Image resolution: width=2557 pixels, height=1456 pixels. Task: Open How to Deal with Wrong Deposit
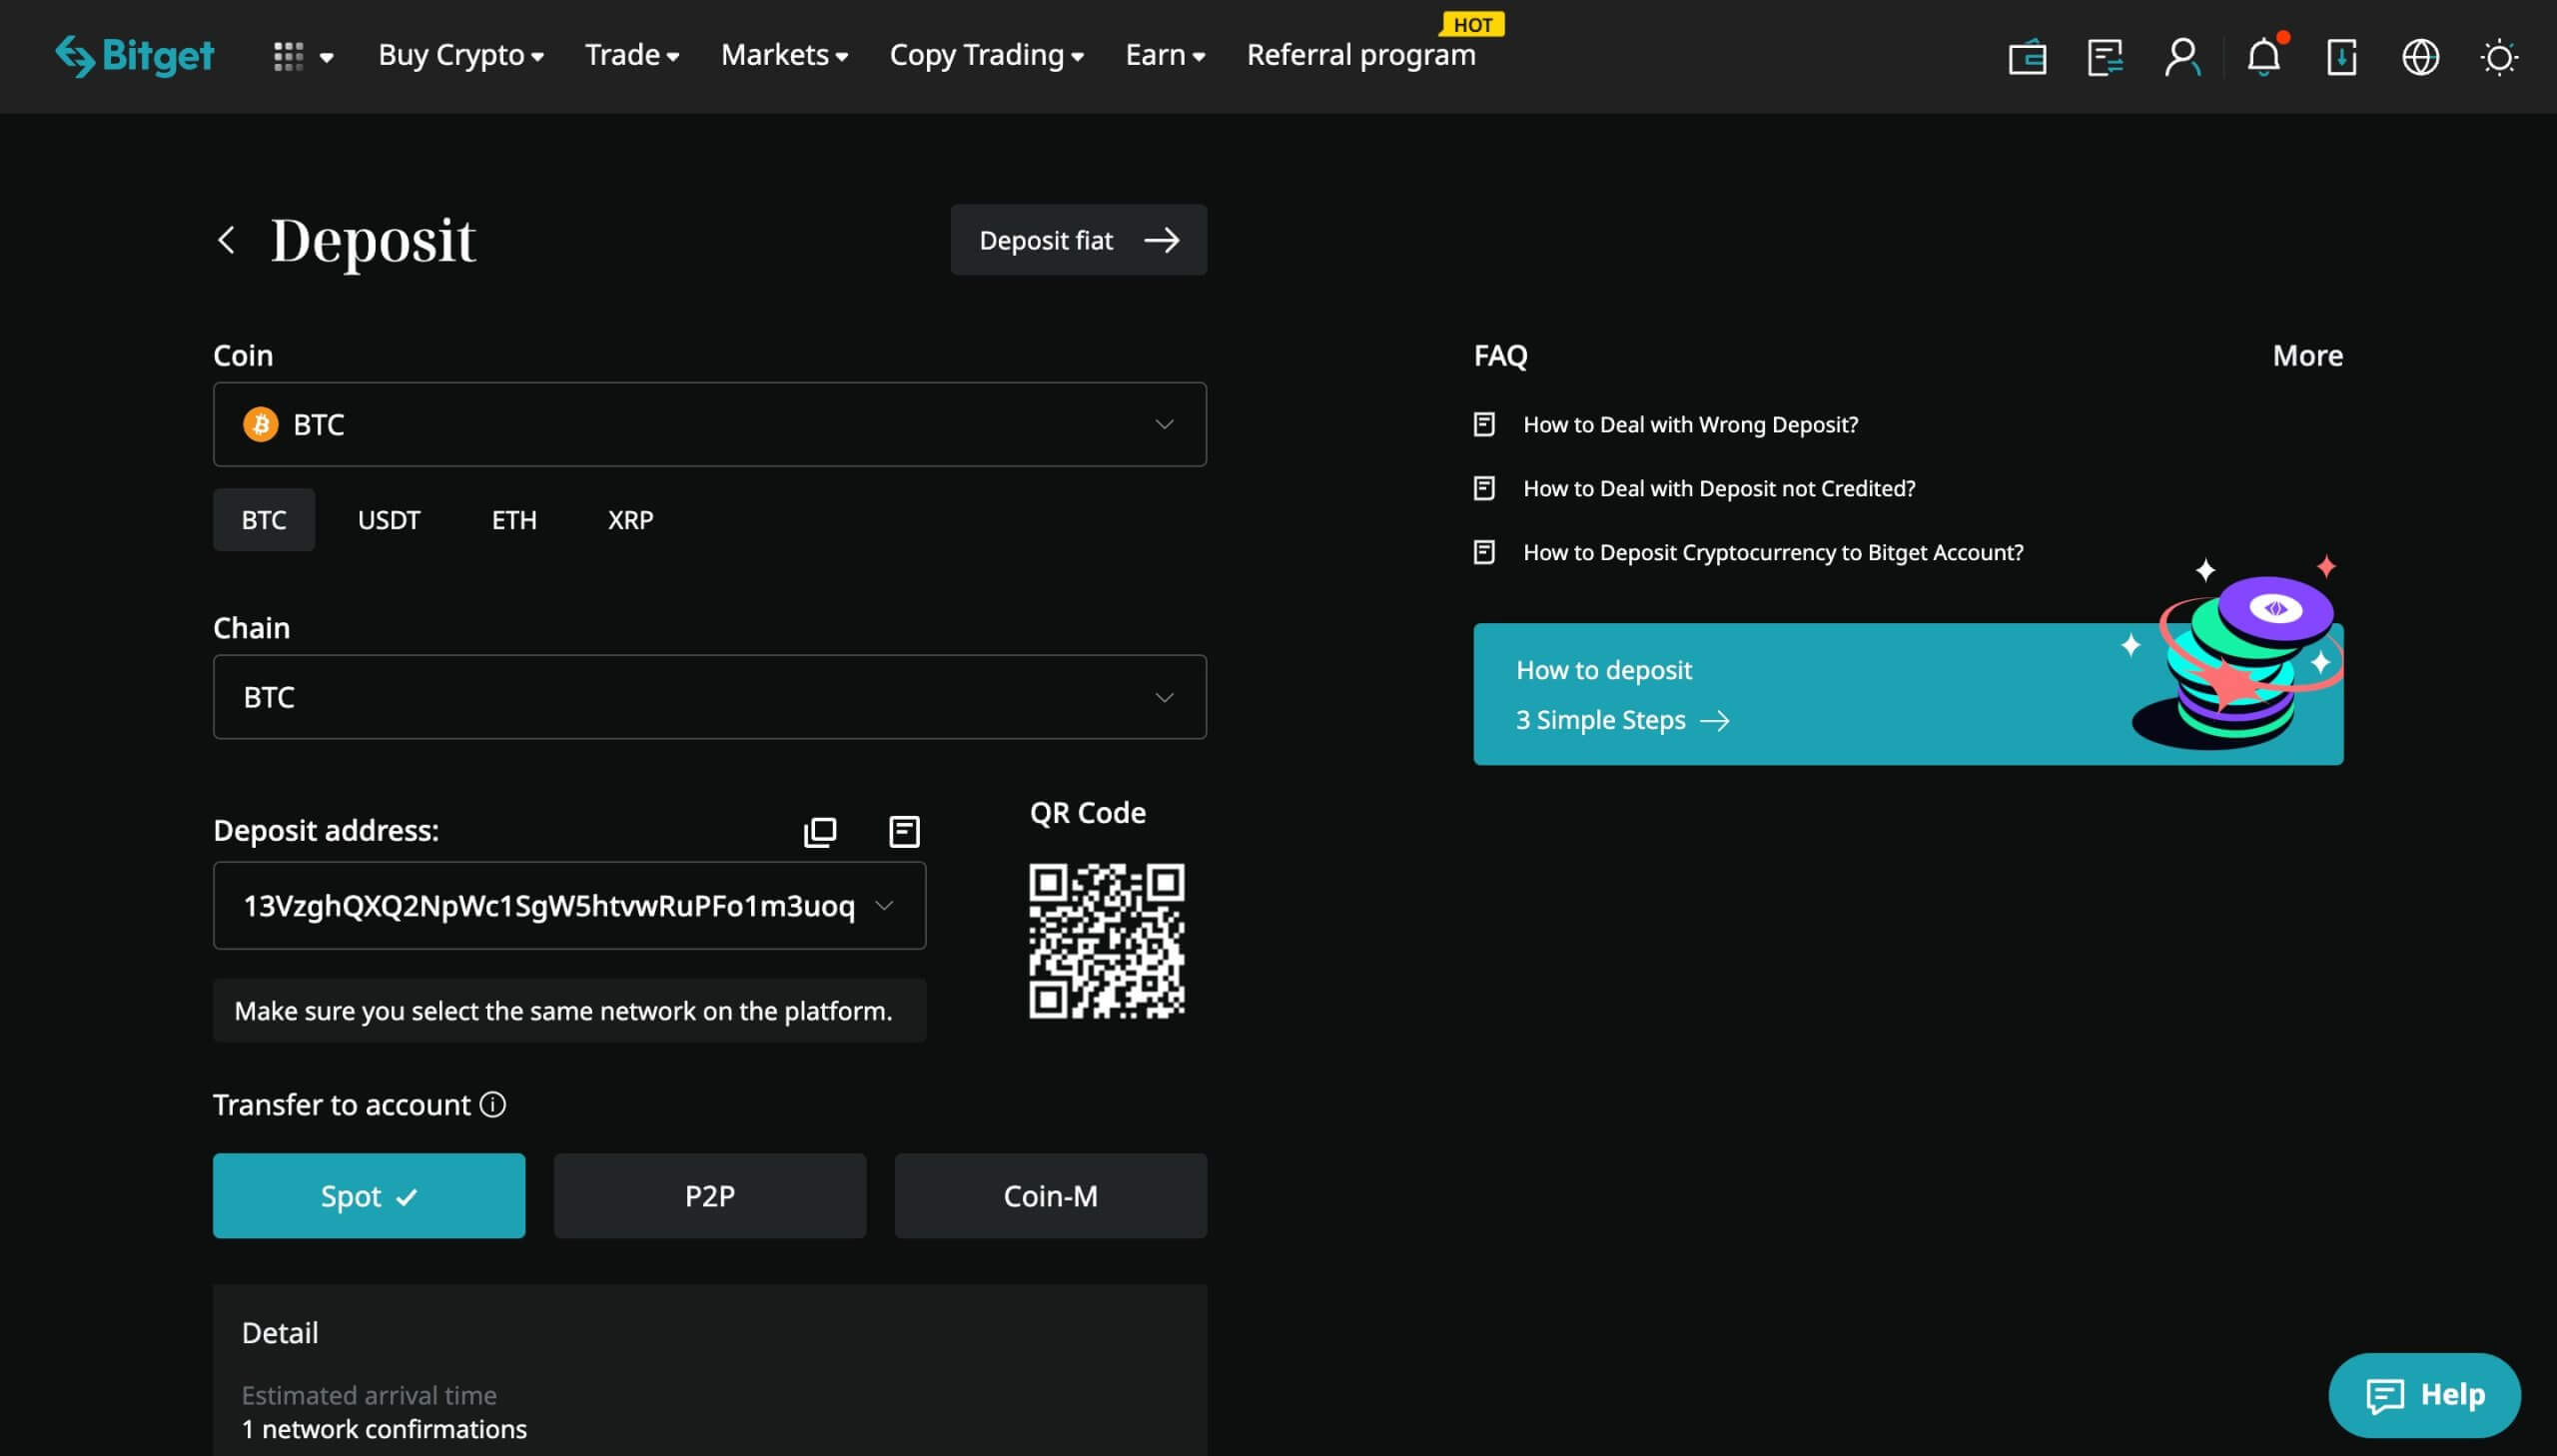[1691, 424]
